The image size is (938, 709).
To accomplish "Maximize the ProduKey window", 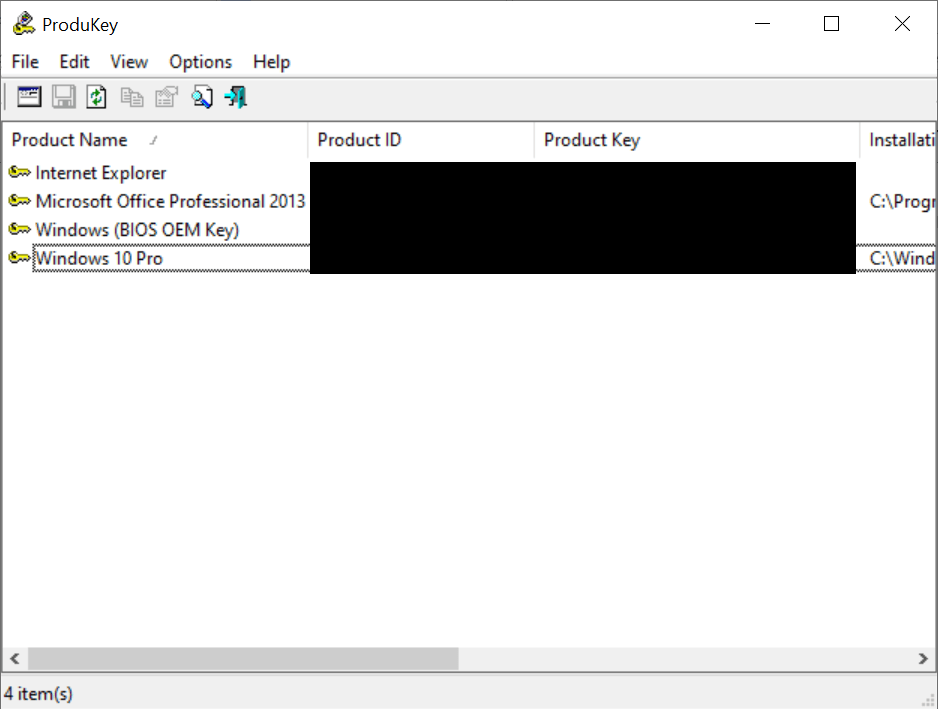I will (831, 24).
